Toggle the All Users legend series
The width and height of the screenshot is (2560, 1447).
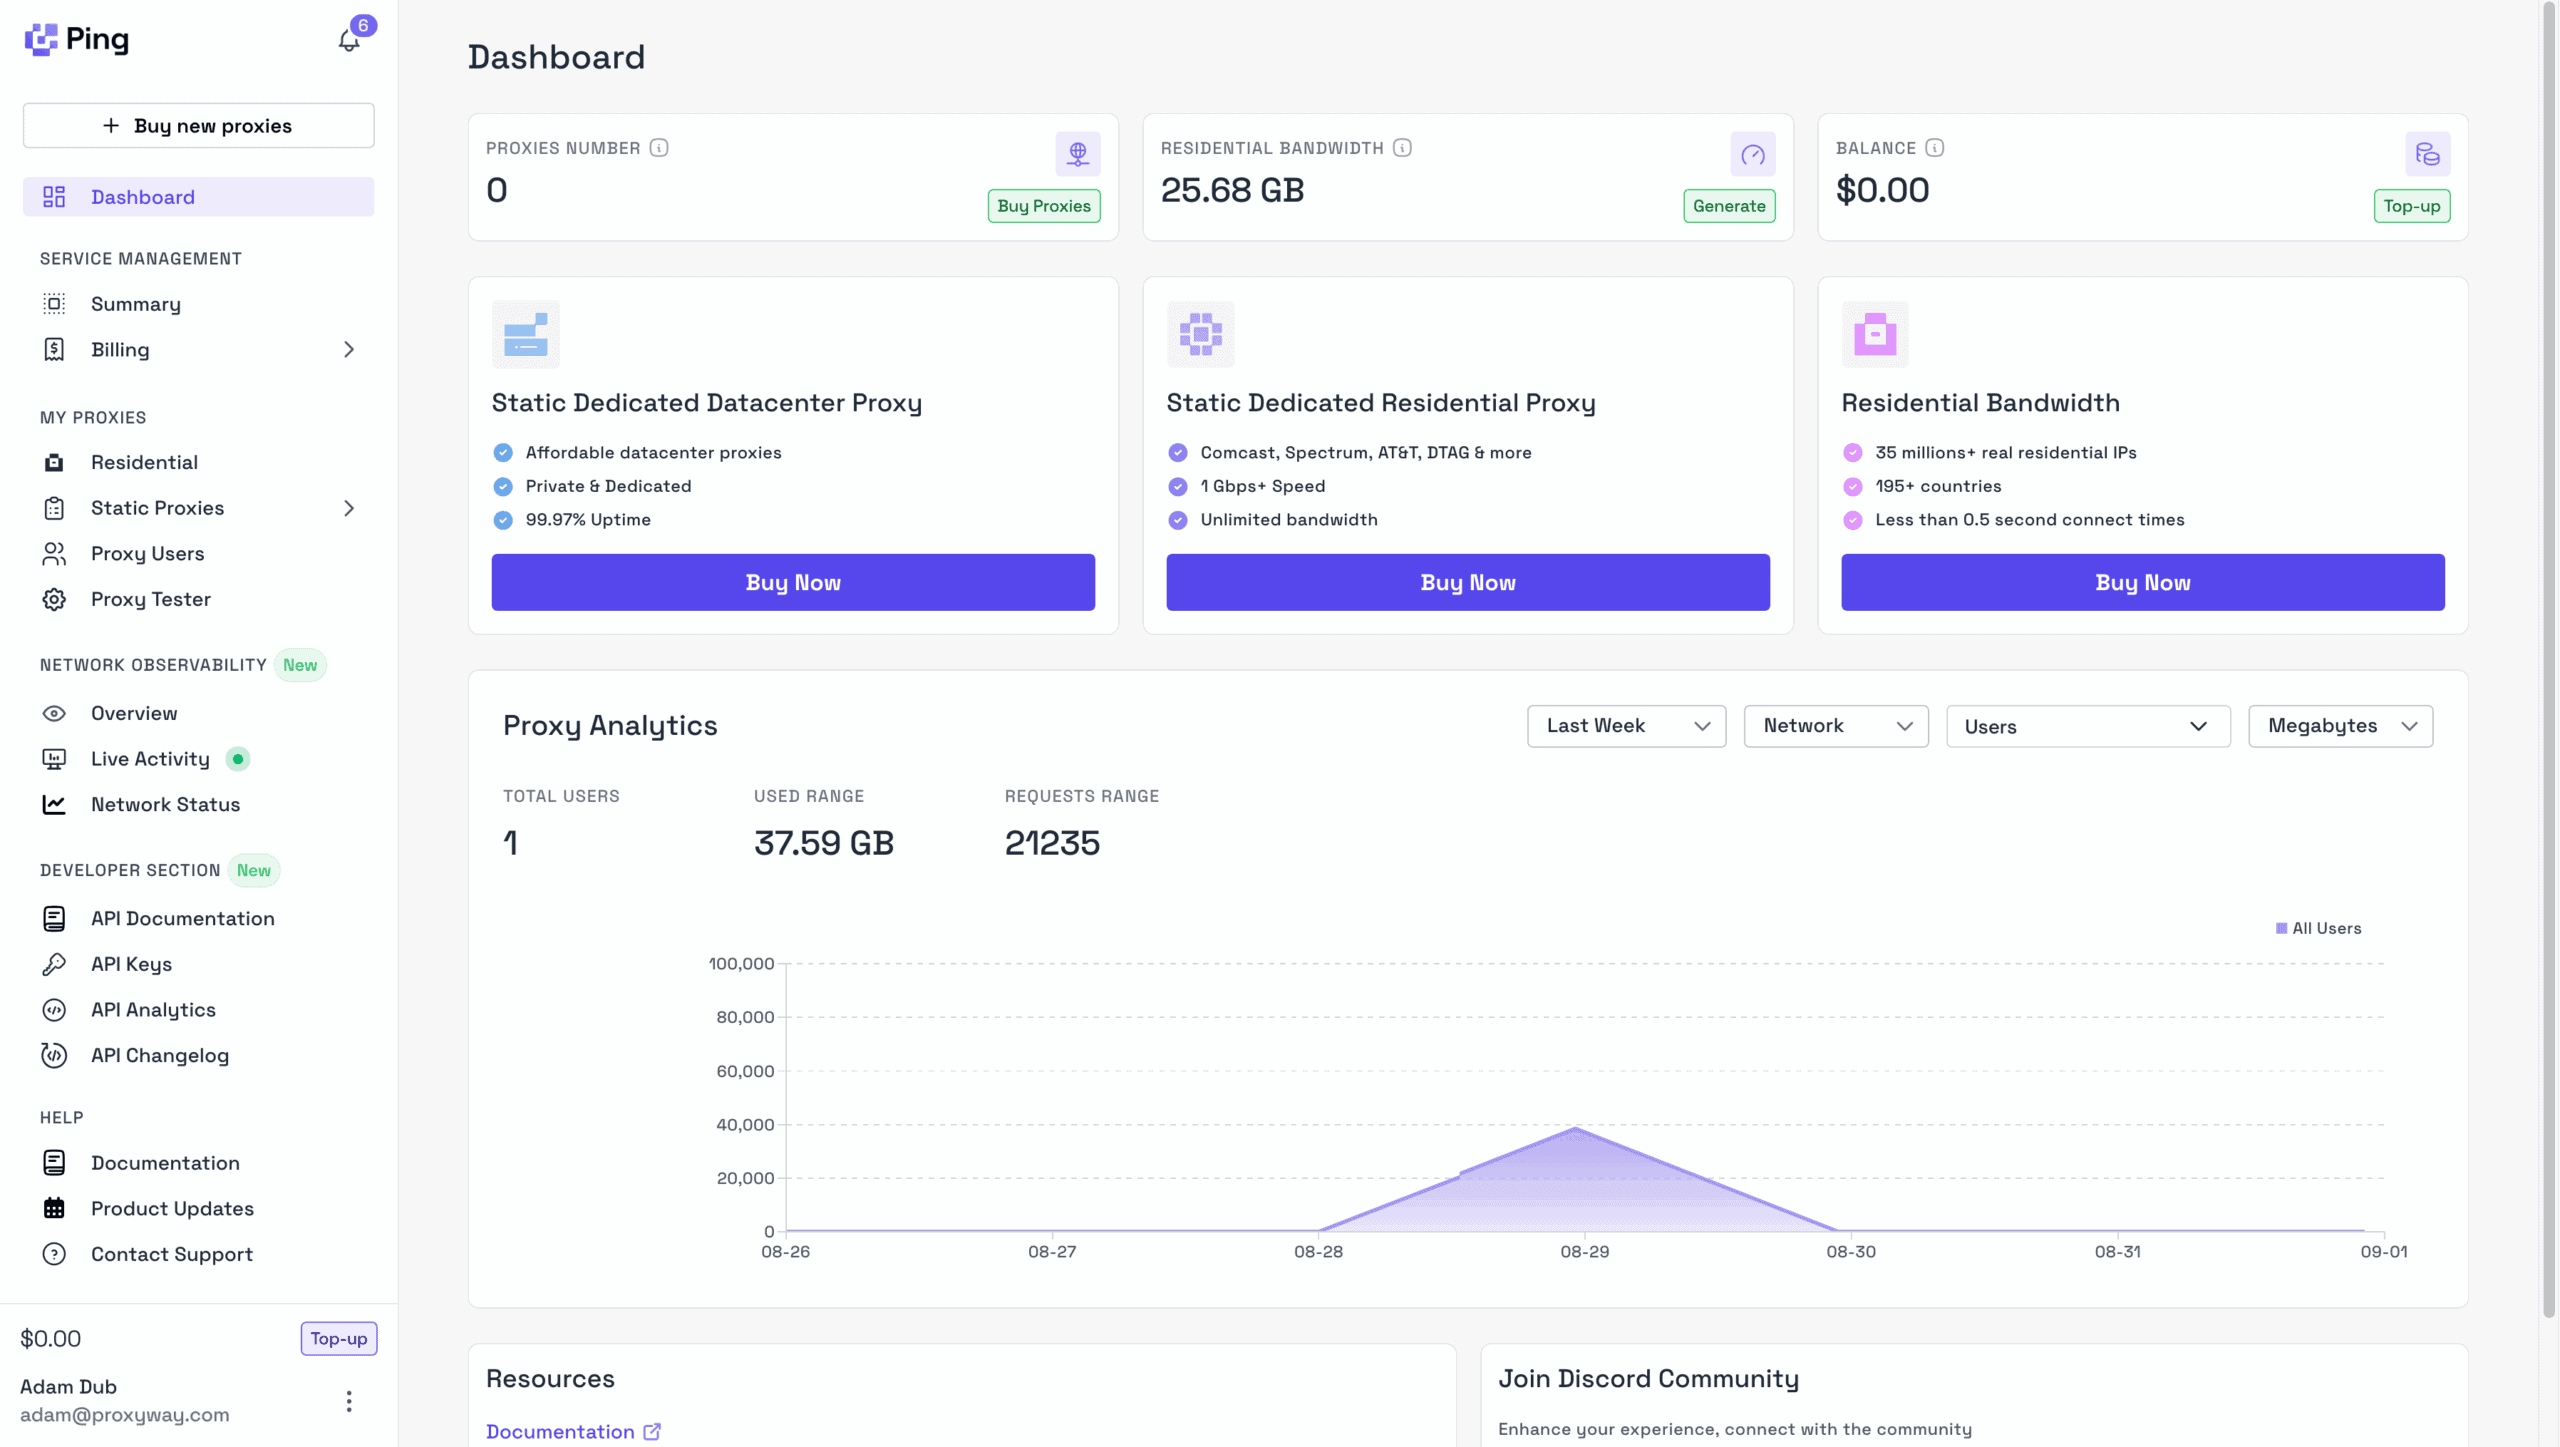pyautogui.click(x=2318, y=928)
